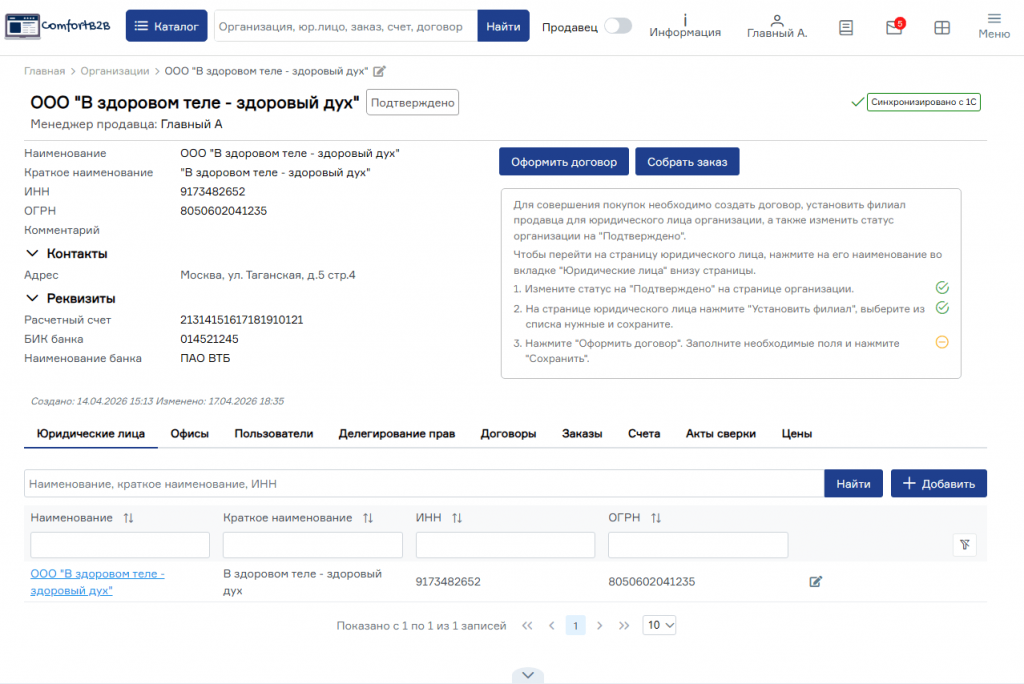Focus Краткое наименование column filter field

312,545
